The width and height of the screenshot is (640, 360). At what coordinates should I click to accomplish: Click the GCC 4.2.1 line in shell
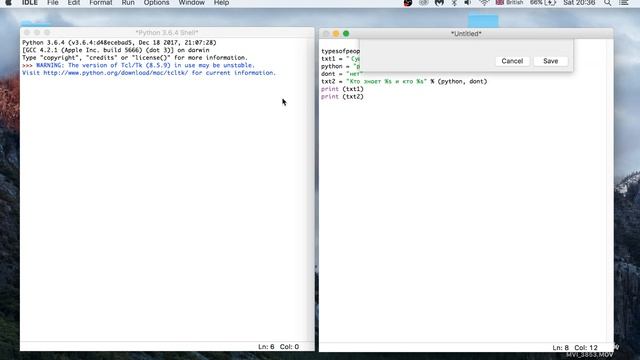point(116,50)
